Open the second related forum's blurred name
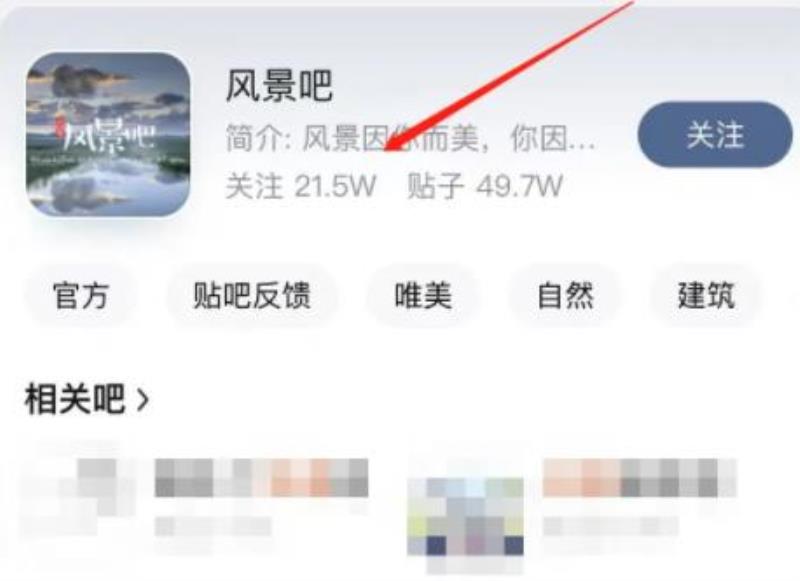 (640, 477)
